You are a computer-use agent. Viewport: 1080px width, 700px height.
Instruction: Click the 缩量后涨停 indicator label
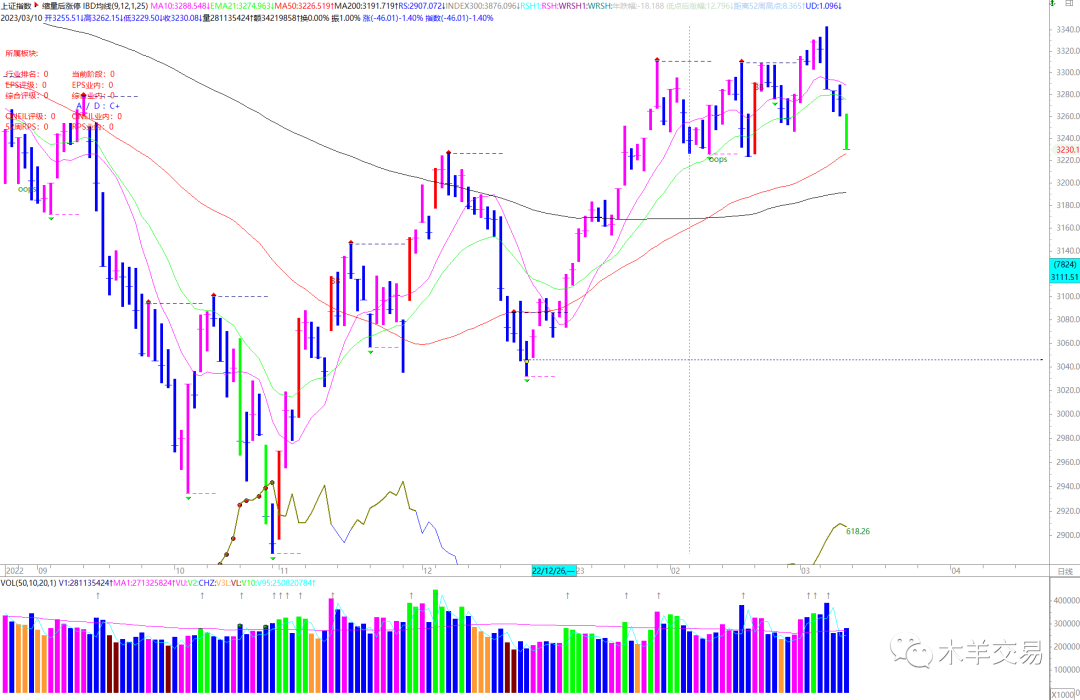(x=61, y=6)
